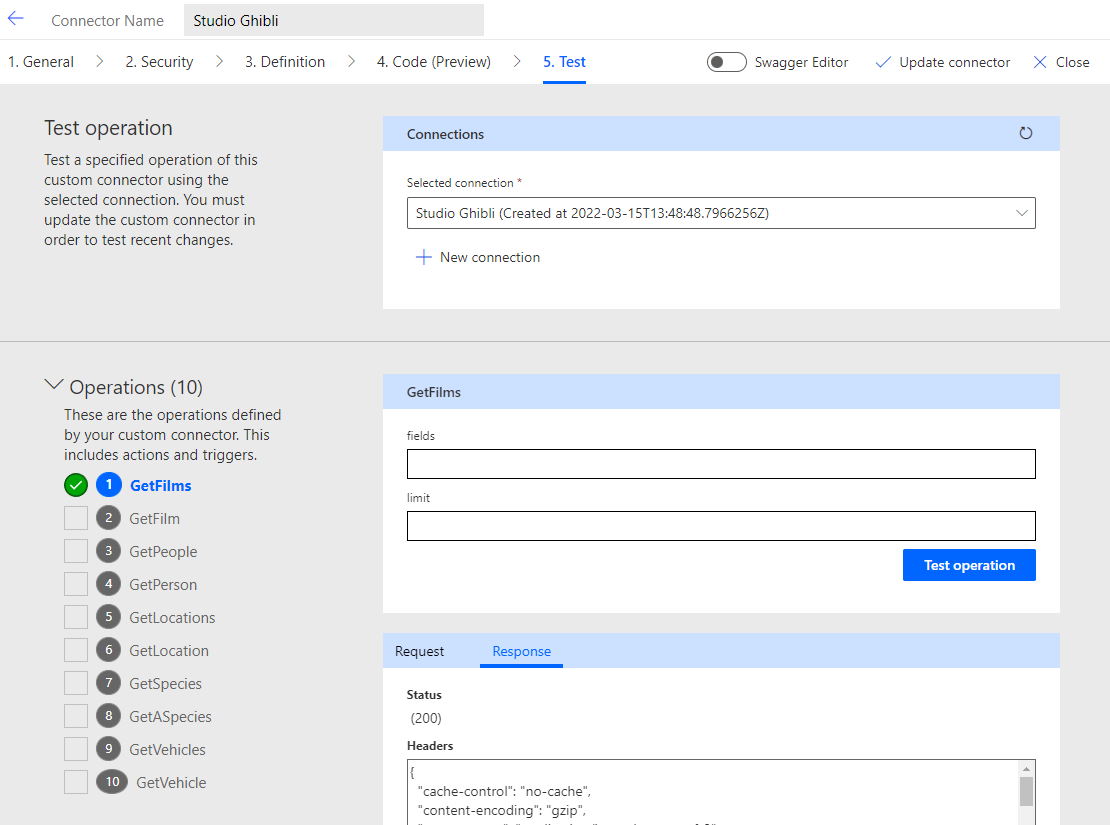The image size is (1110, 825).
Task: Click number badge 1 for GetFilms
Action: point(108,485)
